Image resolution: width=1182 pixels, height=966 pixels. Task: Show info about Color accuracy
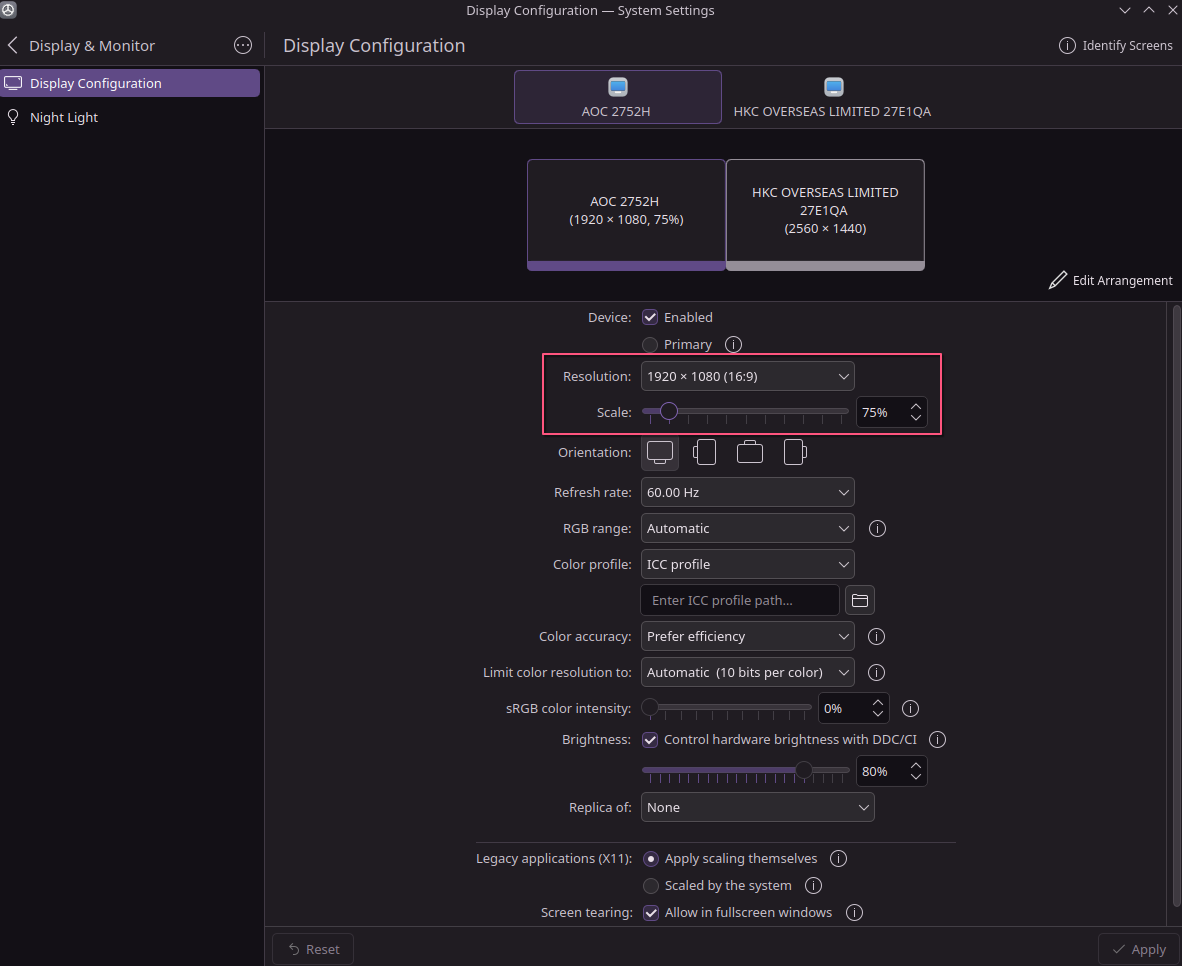pyautogui.click(x=876, y=636)
